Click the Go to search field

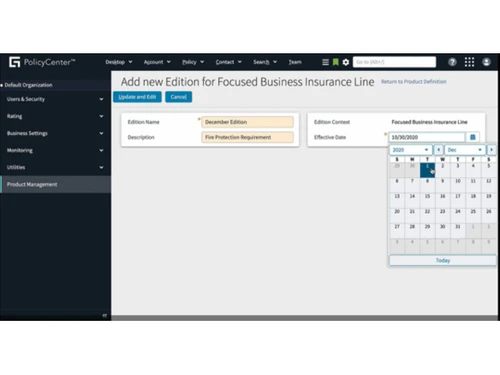coord(394,62)
